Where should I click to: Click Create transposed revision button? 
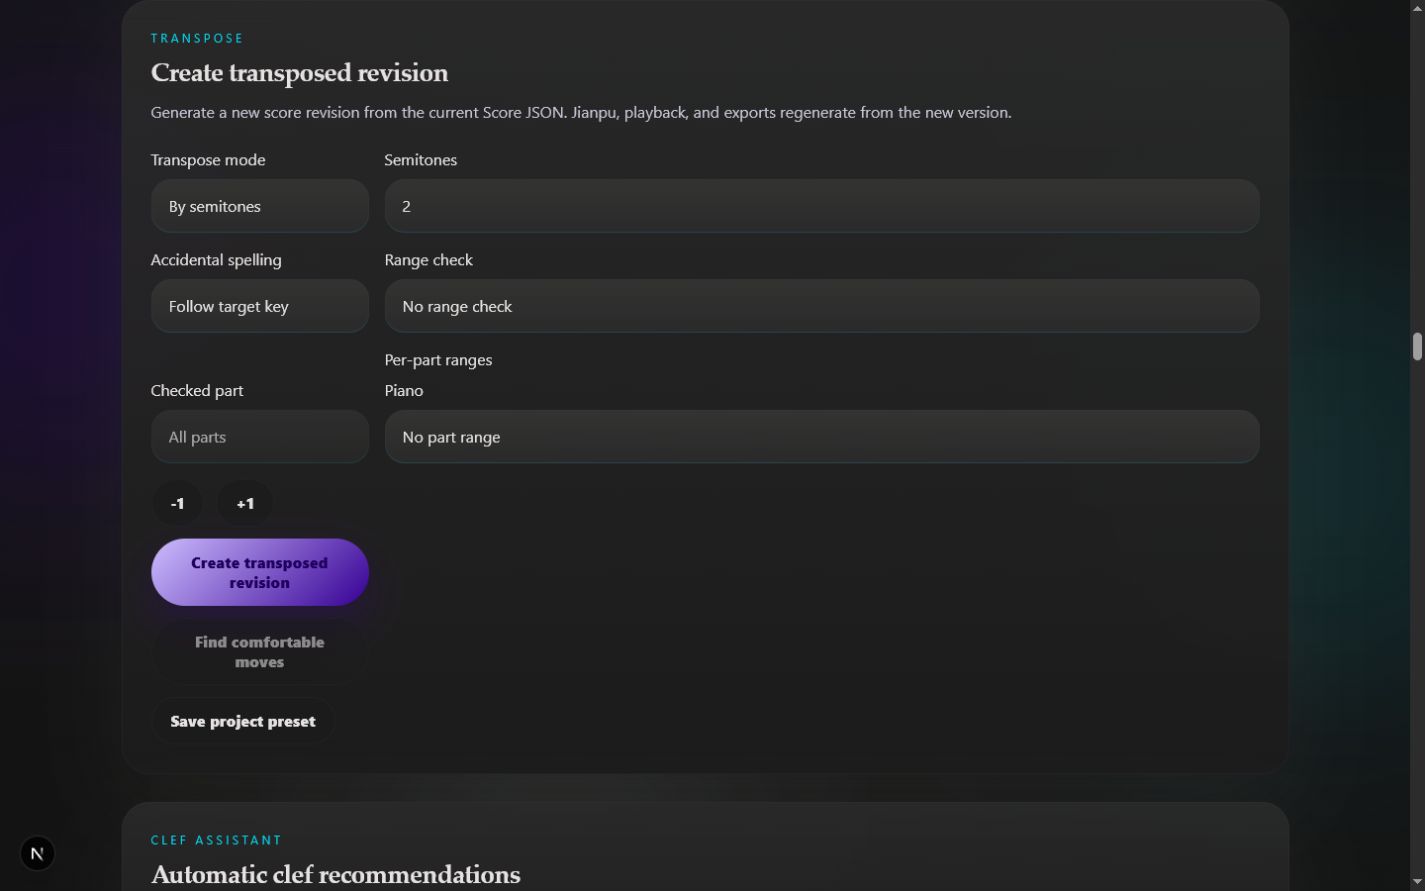pyautogui.click(x=260, y=573)
